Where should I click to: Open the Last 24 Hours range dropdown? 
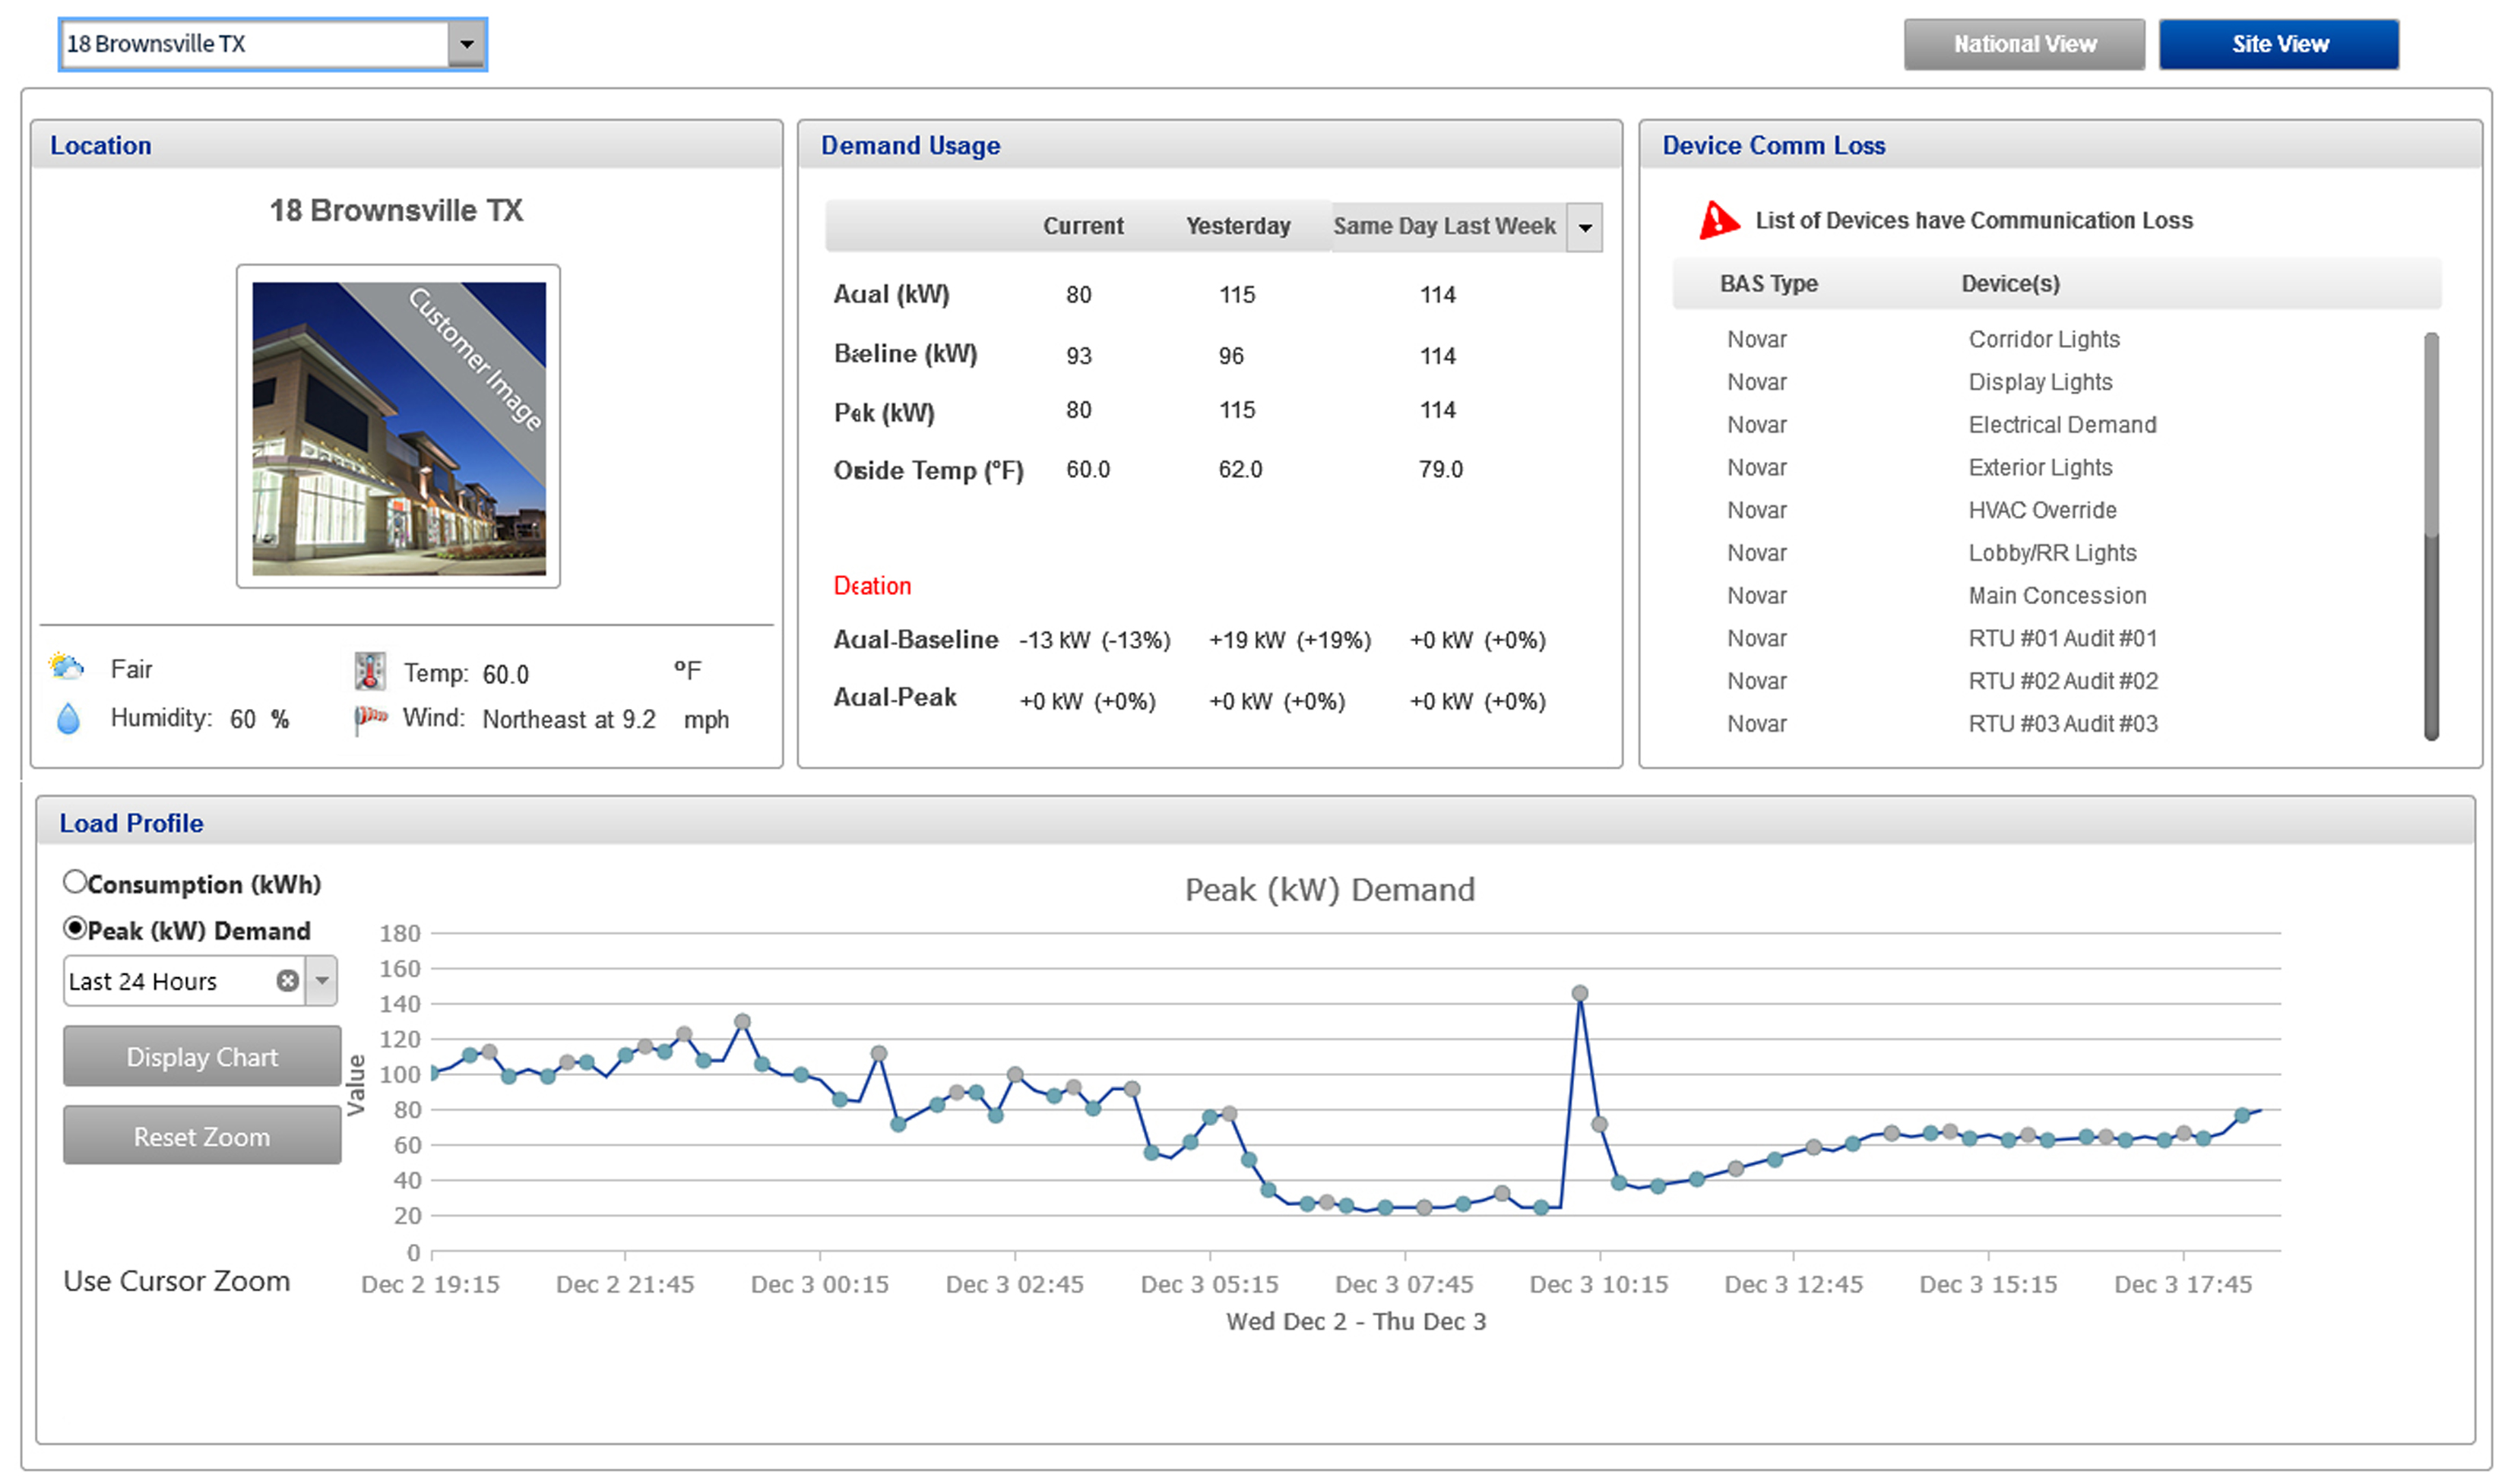pyautogui.click(x=322, y=981)
